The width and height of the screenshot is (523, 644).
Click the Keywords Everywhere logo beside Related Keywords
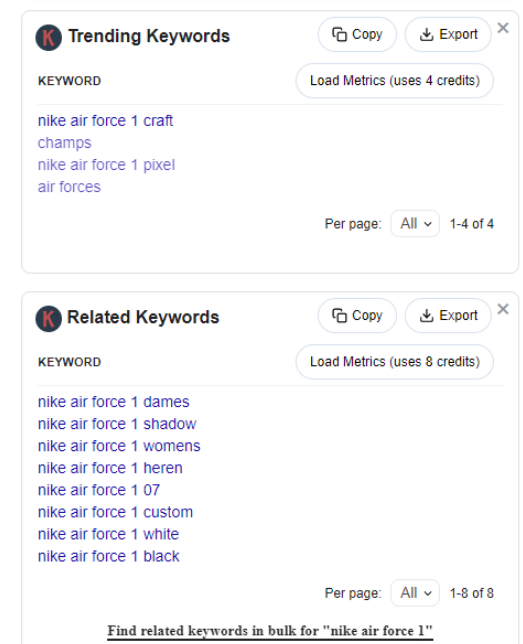48,319
